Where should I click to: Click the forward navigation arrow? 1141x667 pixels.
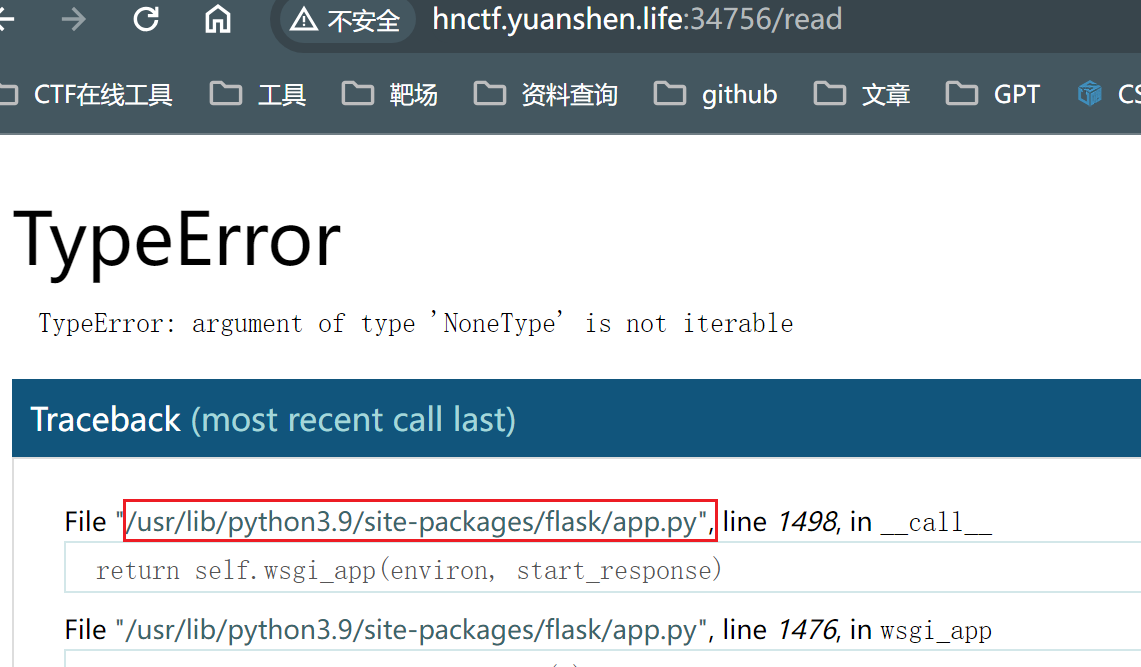point(74,19)
